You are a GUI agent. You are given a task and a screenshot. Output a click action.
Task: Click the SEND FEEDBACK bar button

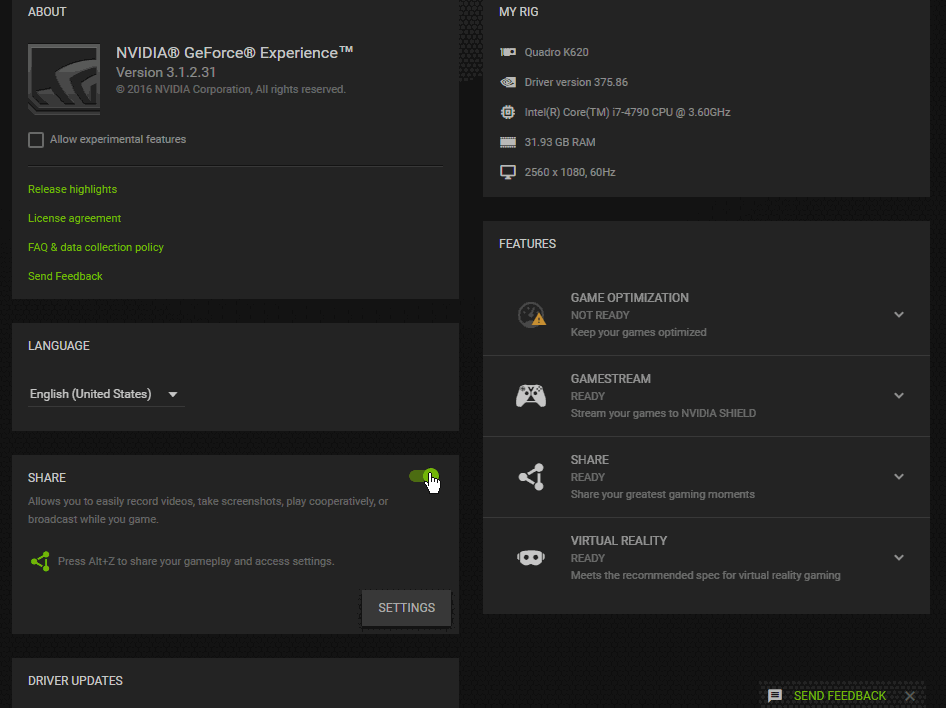839,696
